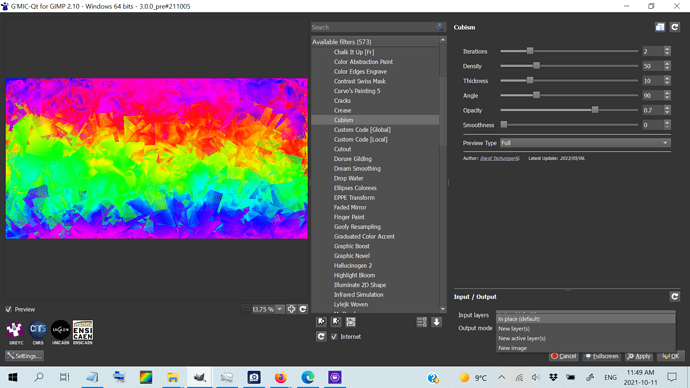This screenshot has width=690, height=388.
Task: Click the Apply button
Action: pyautogui.click(x=639, y=356)
